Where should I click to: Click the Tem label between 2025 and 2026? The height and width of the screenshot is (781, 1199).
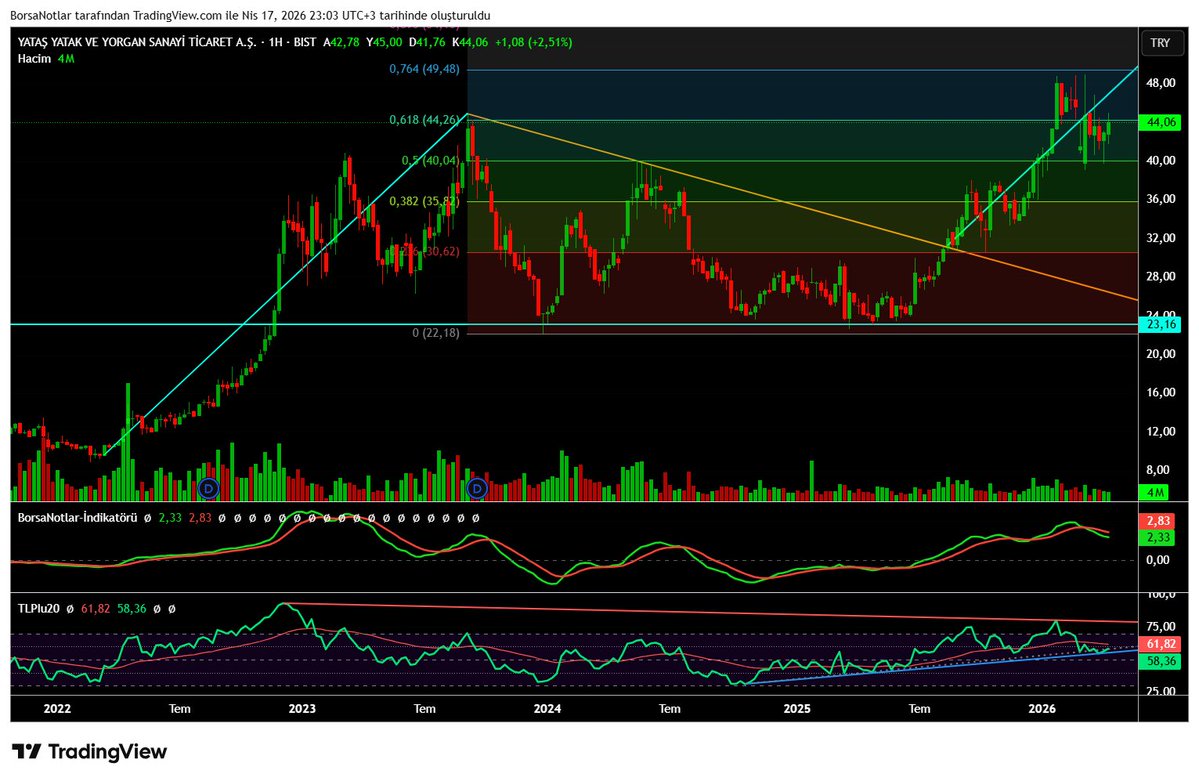(919, 708)
